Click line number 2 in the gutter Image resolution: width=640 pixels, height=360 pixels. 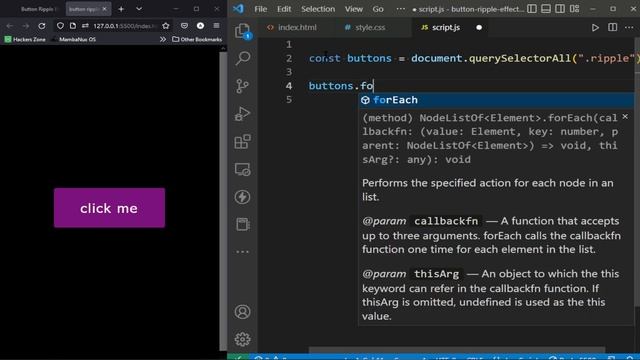[289, 58]
